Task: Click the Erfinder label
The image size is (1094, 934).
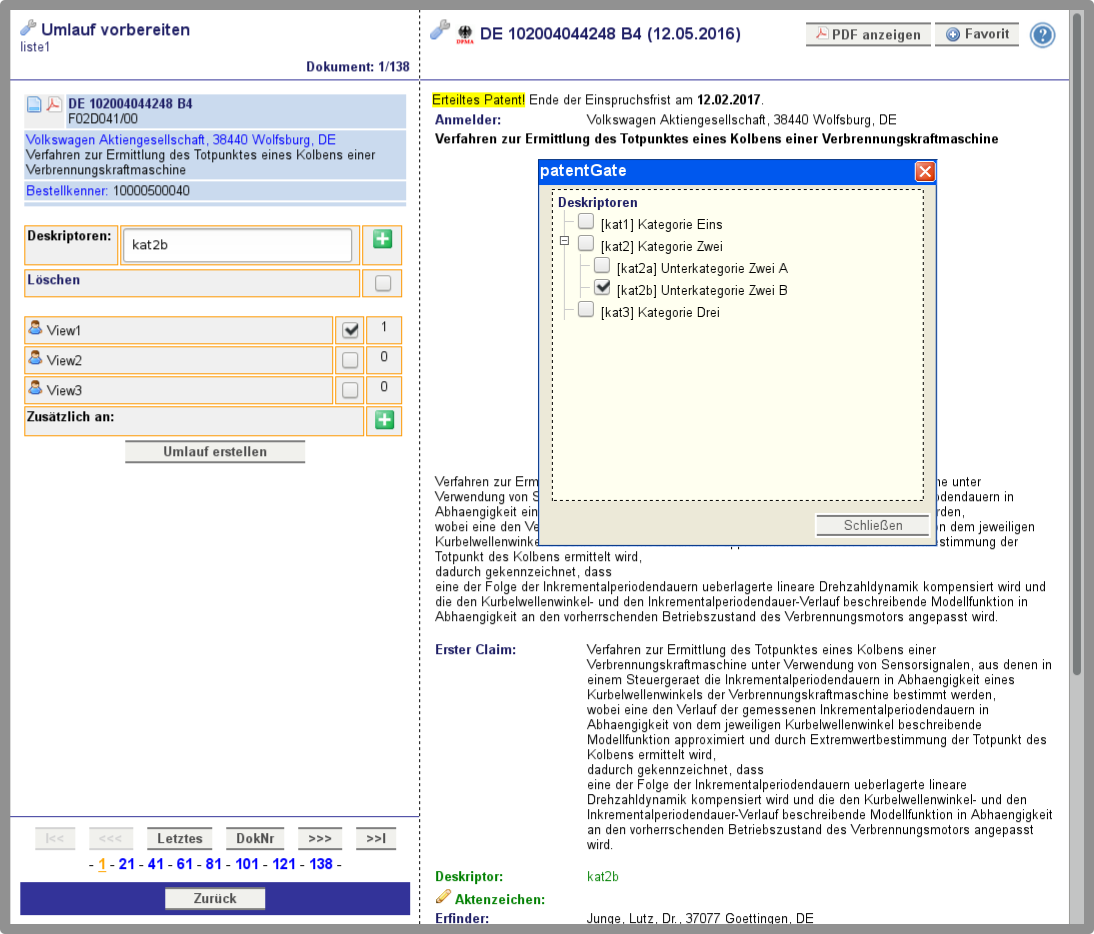Action: [x=462, y=918]
